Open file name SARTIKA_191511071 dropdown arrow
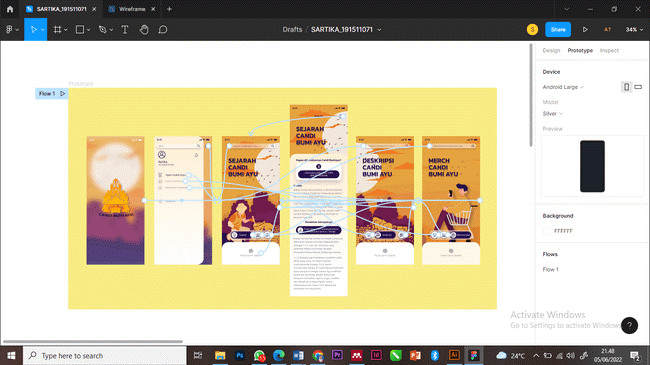650x365 pixels. (x=379, y=30)
